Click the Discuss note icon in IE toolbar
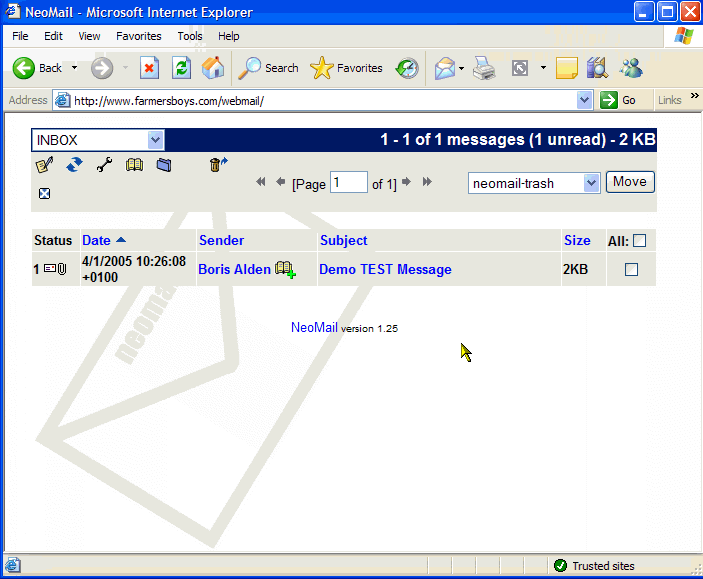The width and height of the screenshot is (703, 579). tap(566, 69)
